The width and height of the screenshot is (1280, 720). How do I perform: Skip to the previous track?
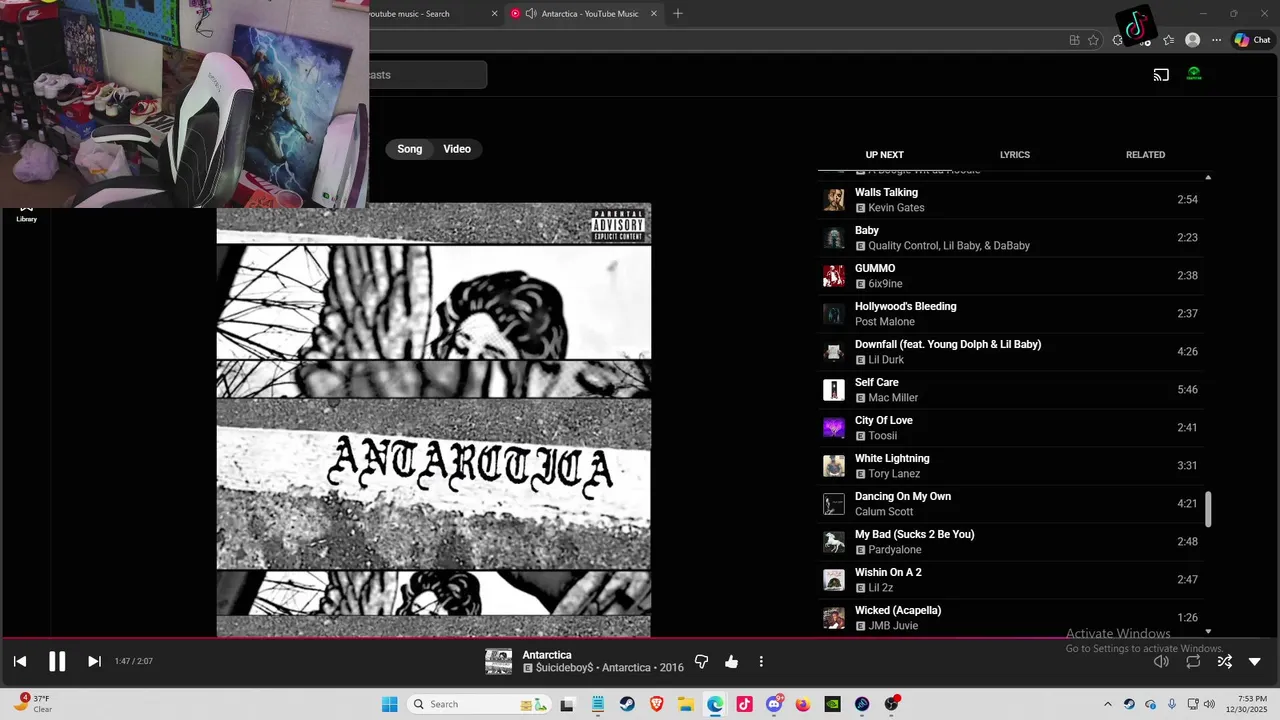coord(20,661)
